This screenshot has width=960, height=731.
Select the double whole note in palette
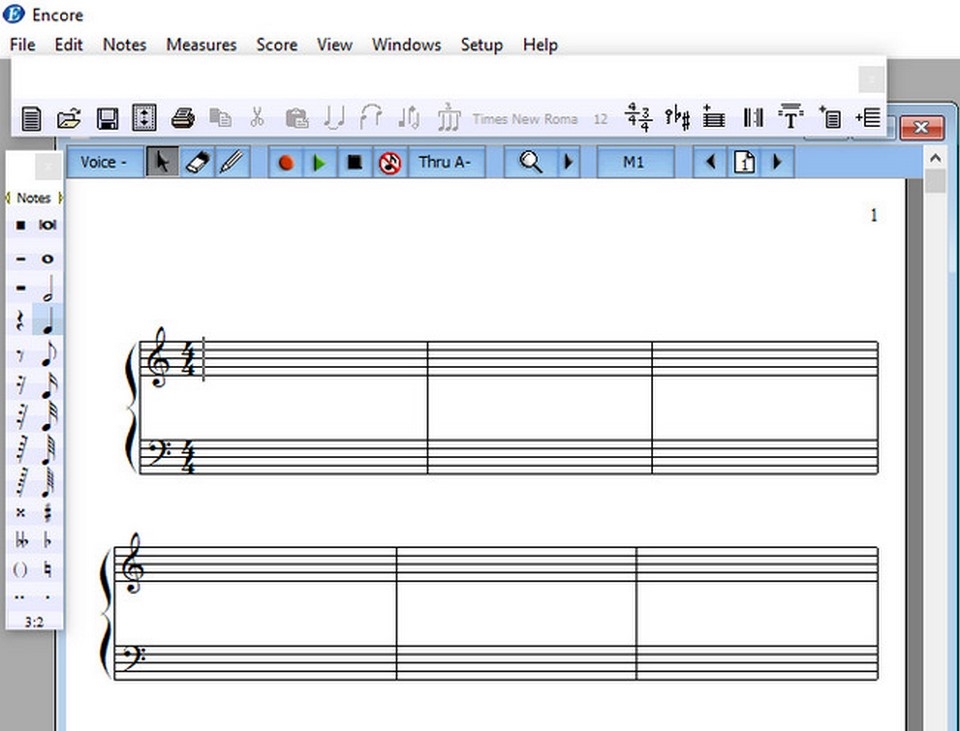[x=48, y=225]
